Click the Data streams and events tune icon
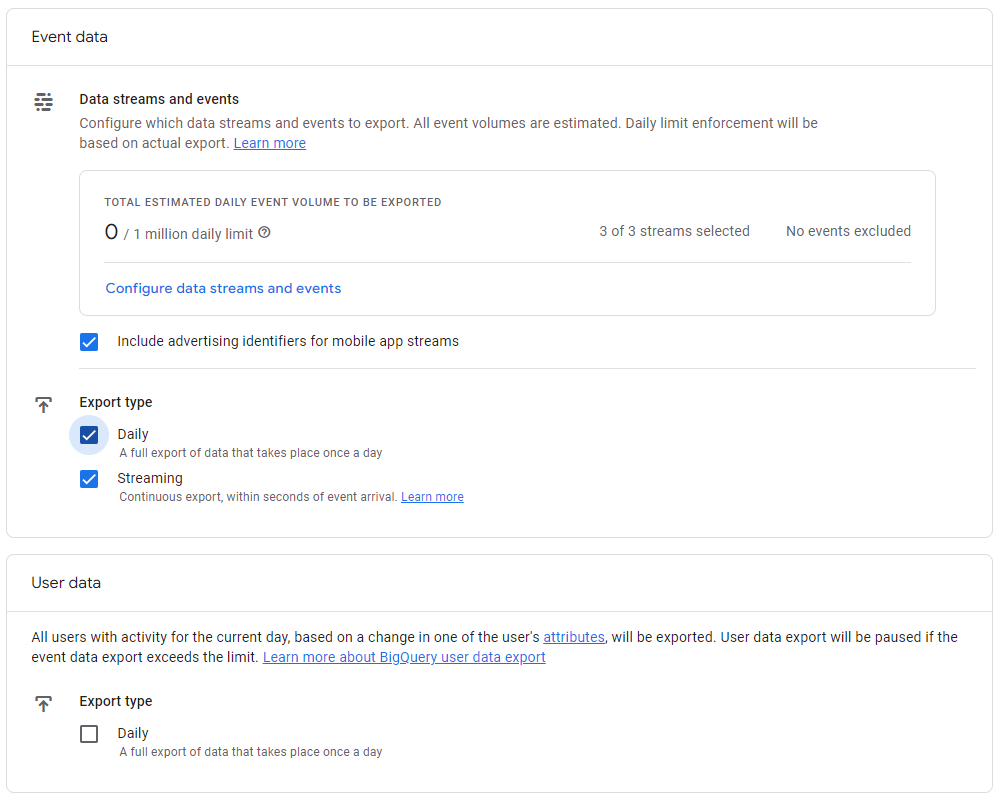The width and height of the screenshot is (1004, 806). (x=43, y=102)
